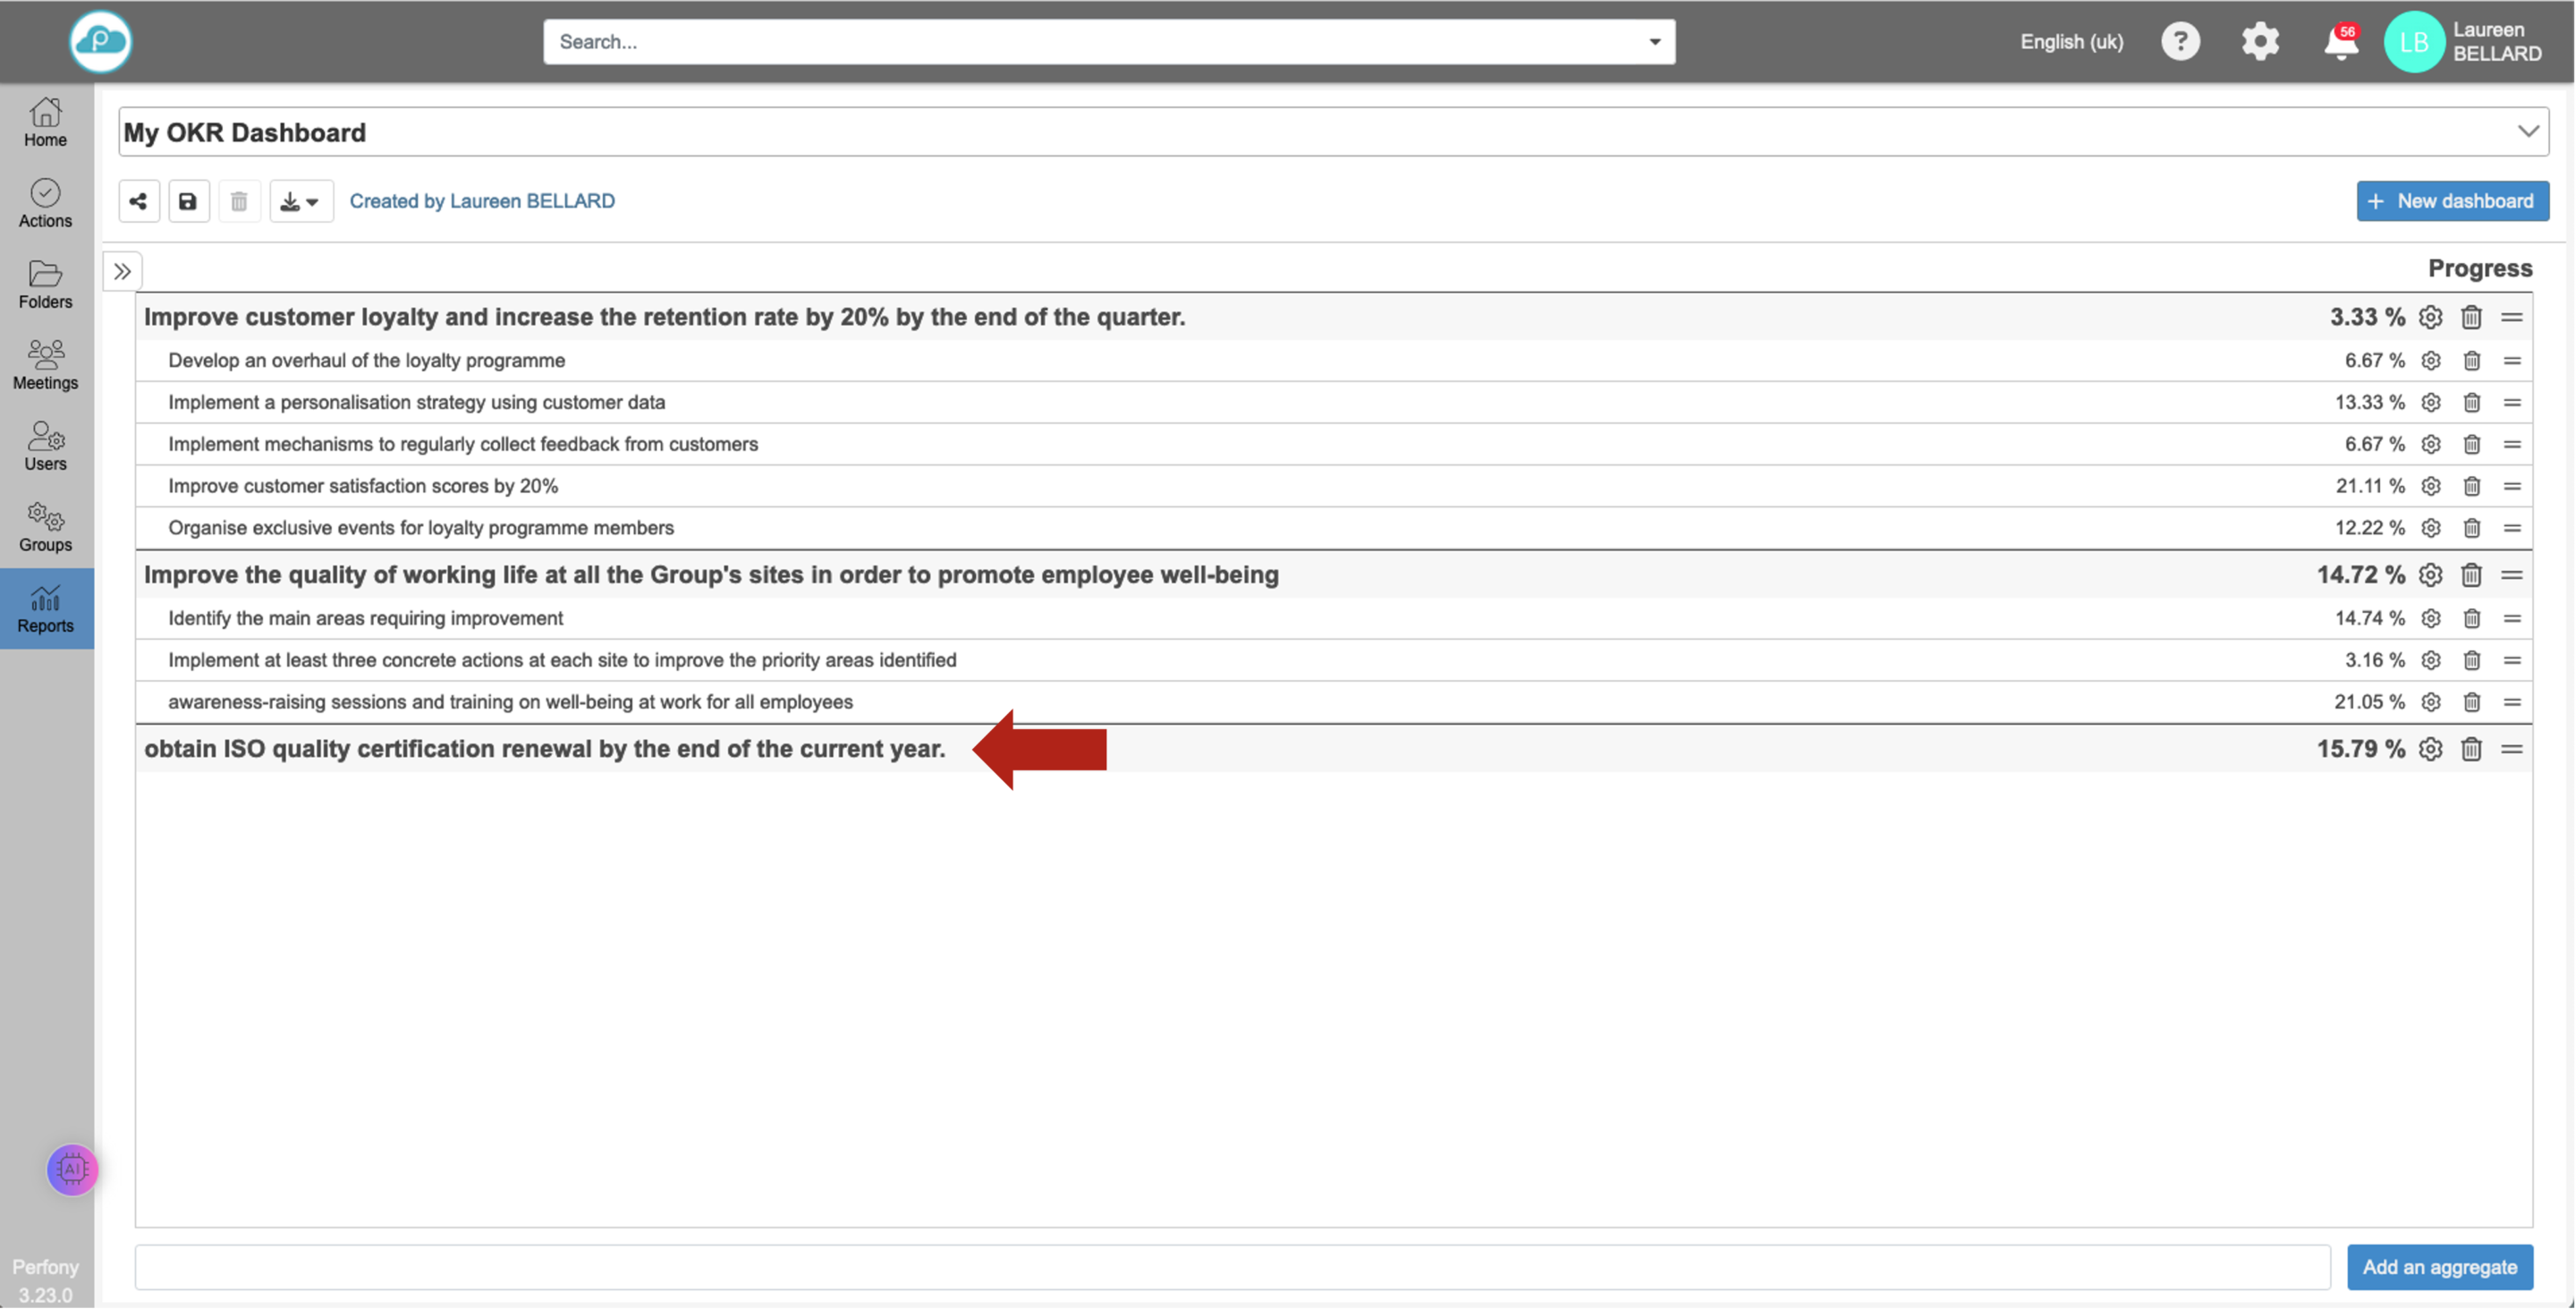Click the save dashboard icon

point(188,201)
